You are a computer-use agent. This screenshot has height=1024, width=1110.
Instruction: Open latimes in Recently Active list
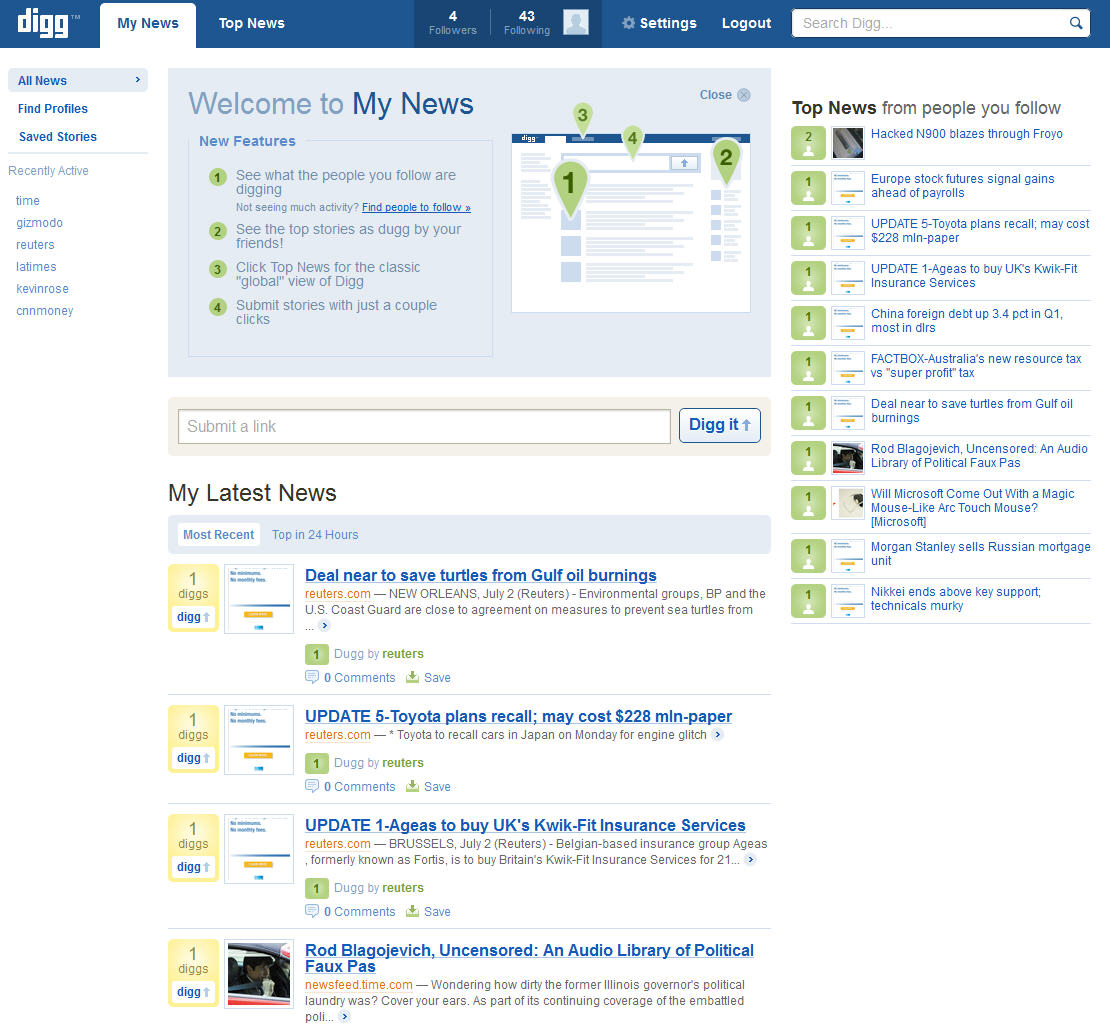pos(36,267)
